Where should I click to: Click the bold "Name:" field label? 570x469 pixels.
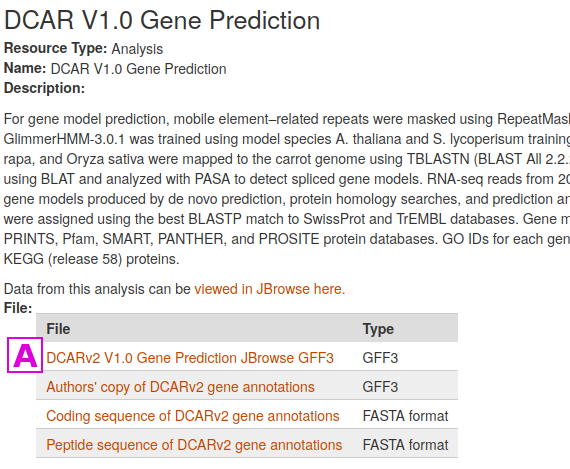pos(25,68)
